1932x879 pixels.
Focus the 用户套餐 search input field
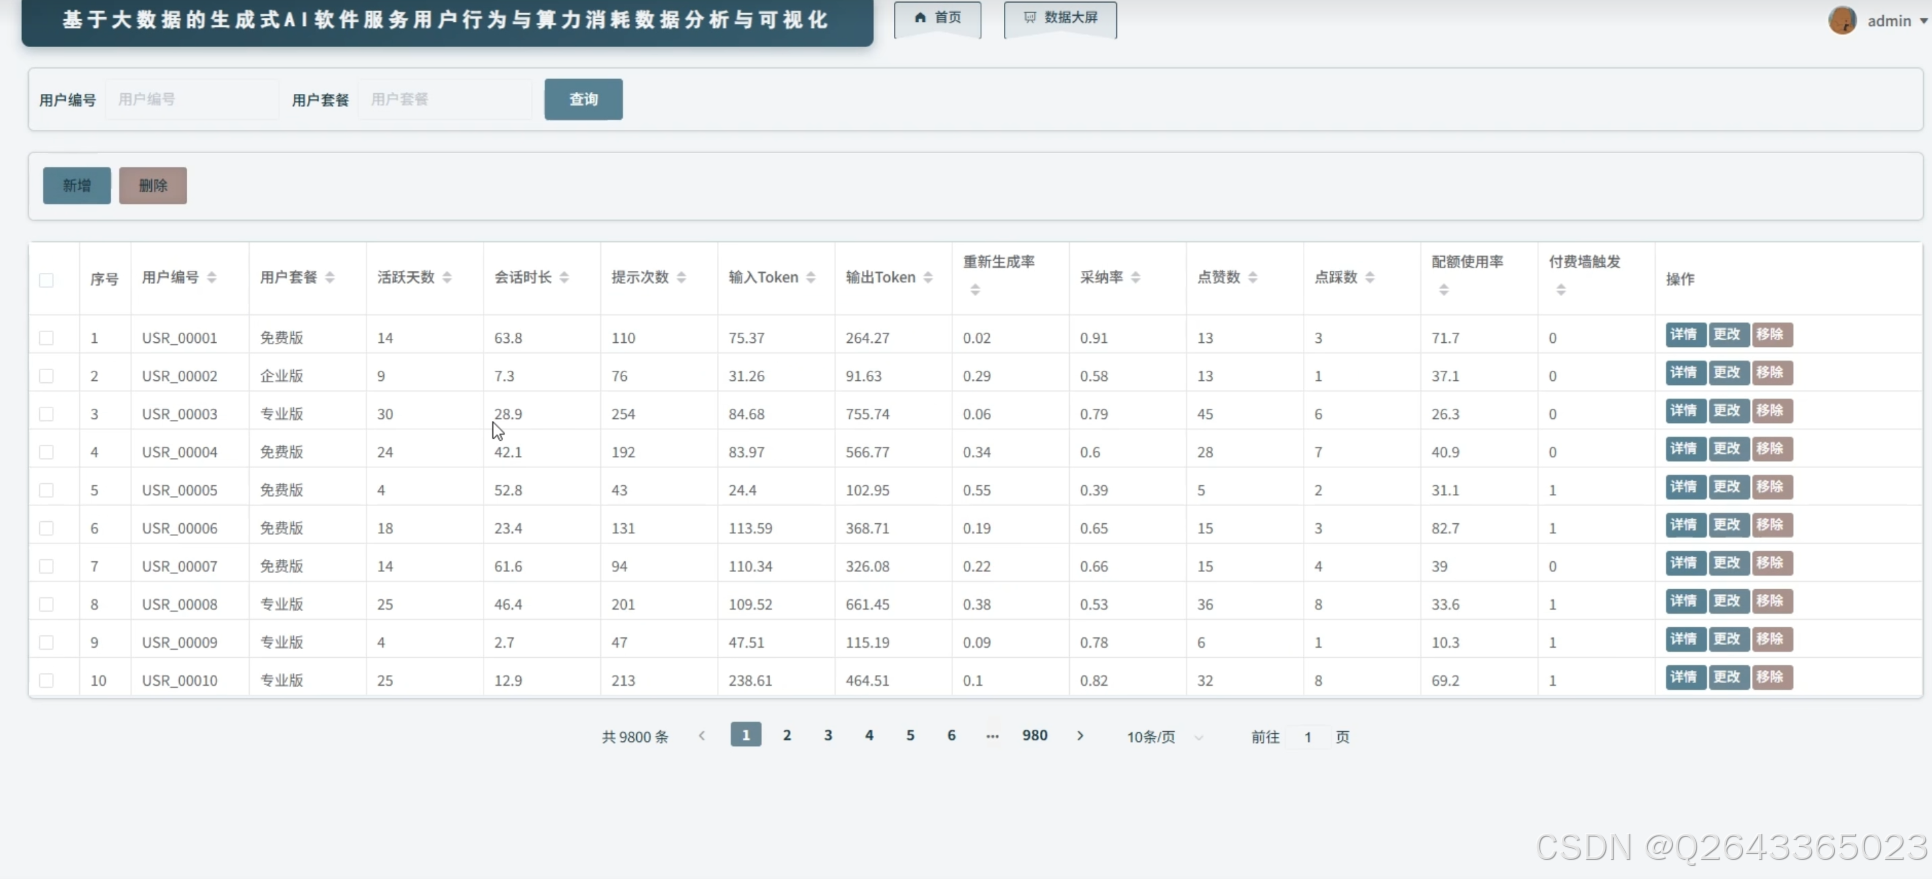click(x=445, y=99)
